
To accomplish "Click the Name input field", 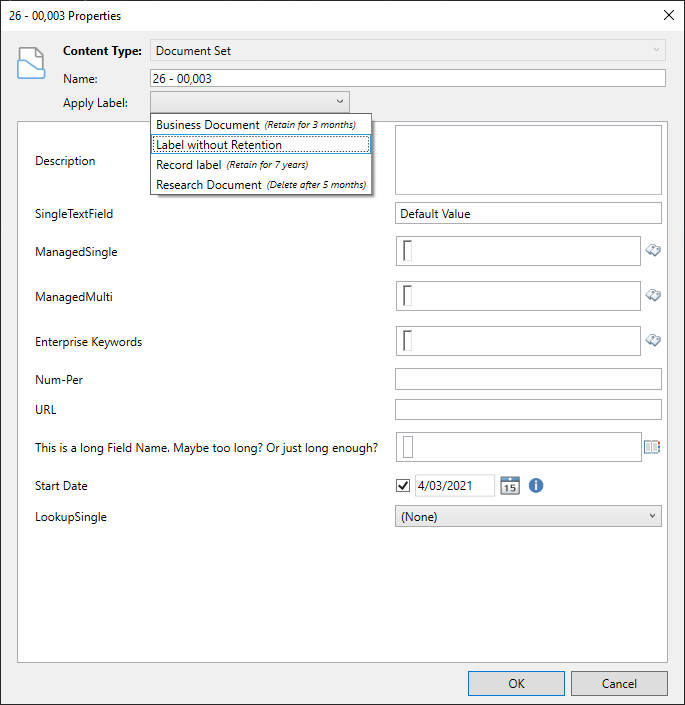I will point(408,78).
